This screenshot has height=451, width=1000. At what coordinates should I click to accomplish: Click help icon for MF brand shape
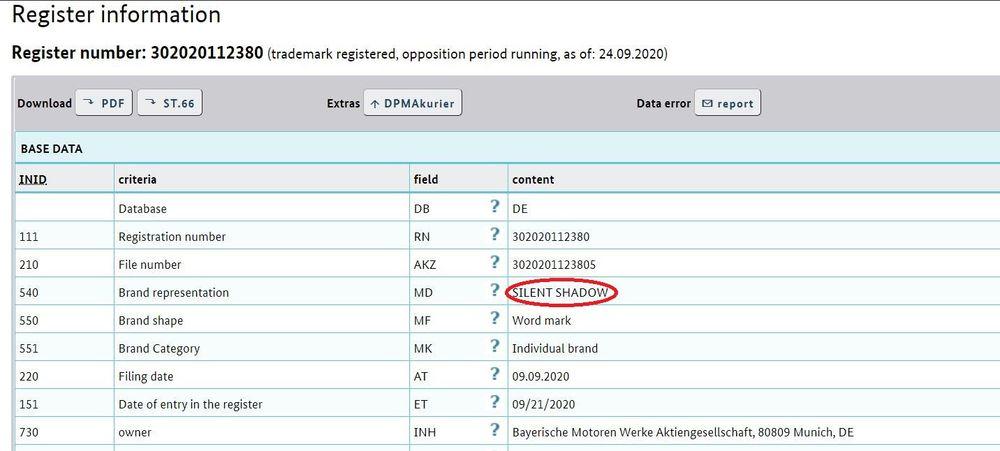point(494,319)
